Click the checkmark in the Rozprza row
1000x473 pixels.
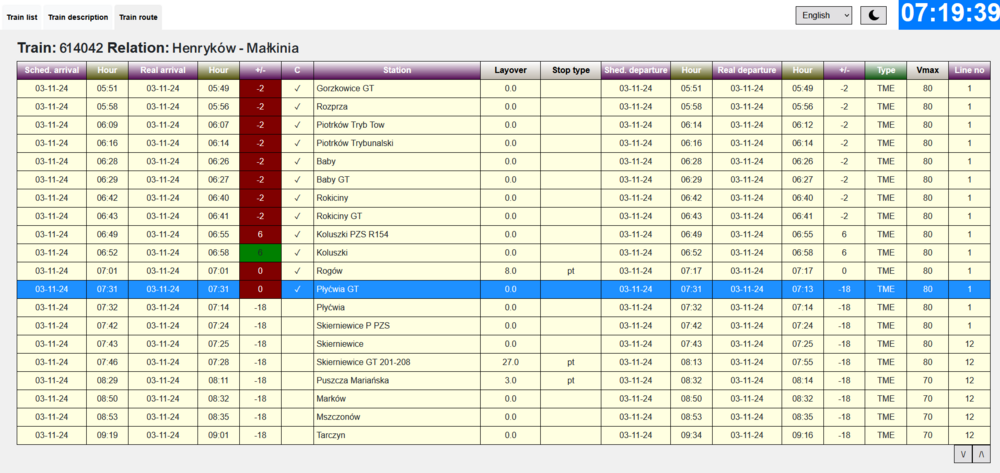pyautogui.click(x=297, y=106)
